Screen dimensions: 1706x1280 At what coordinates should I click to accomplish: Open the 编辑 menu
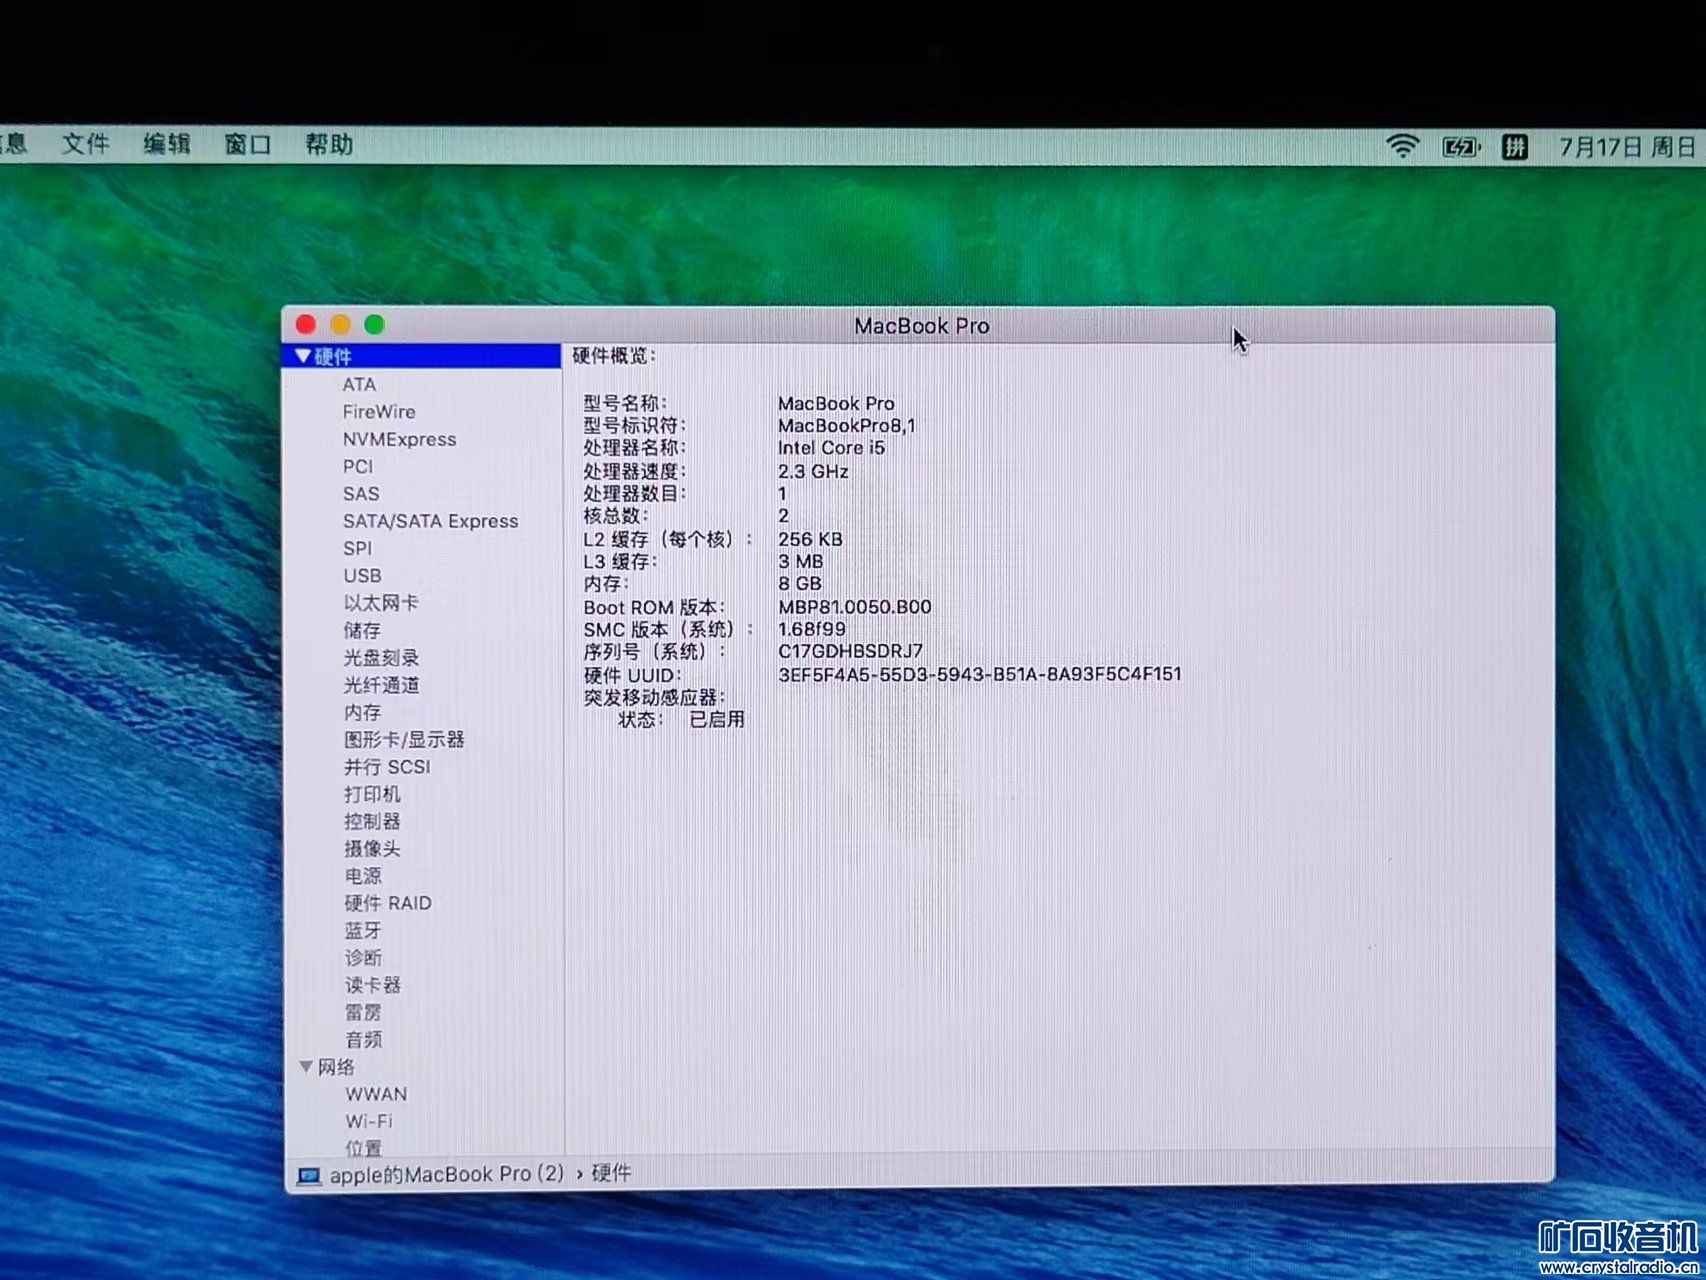(166, 144)
